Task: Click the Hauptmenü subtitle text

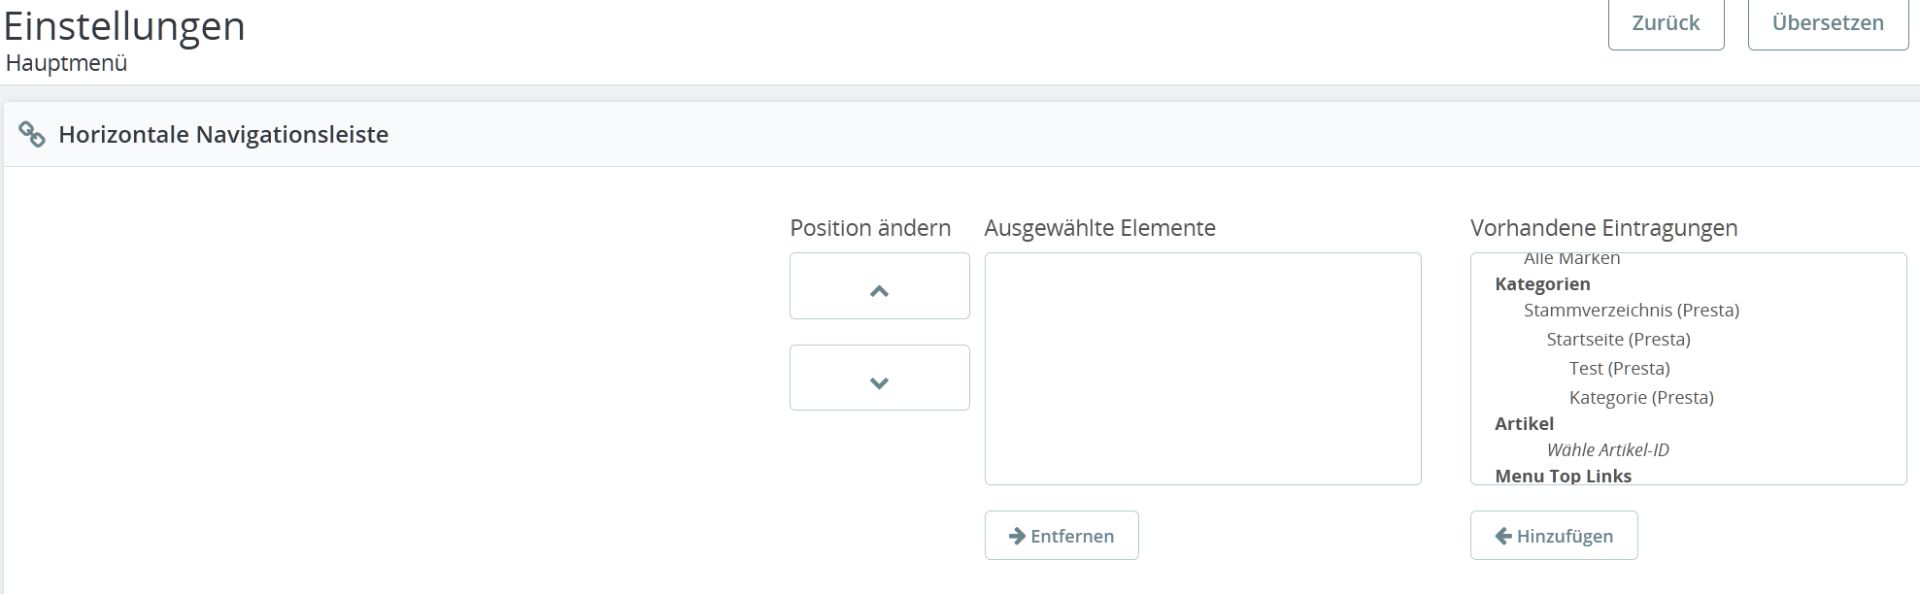Action: pos(66,63)
